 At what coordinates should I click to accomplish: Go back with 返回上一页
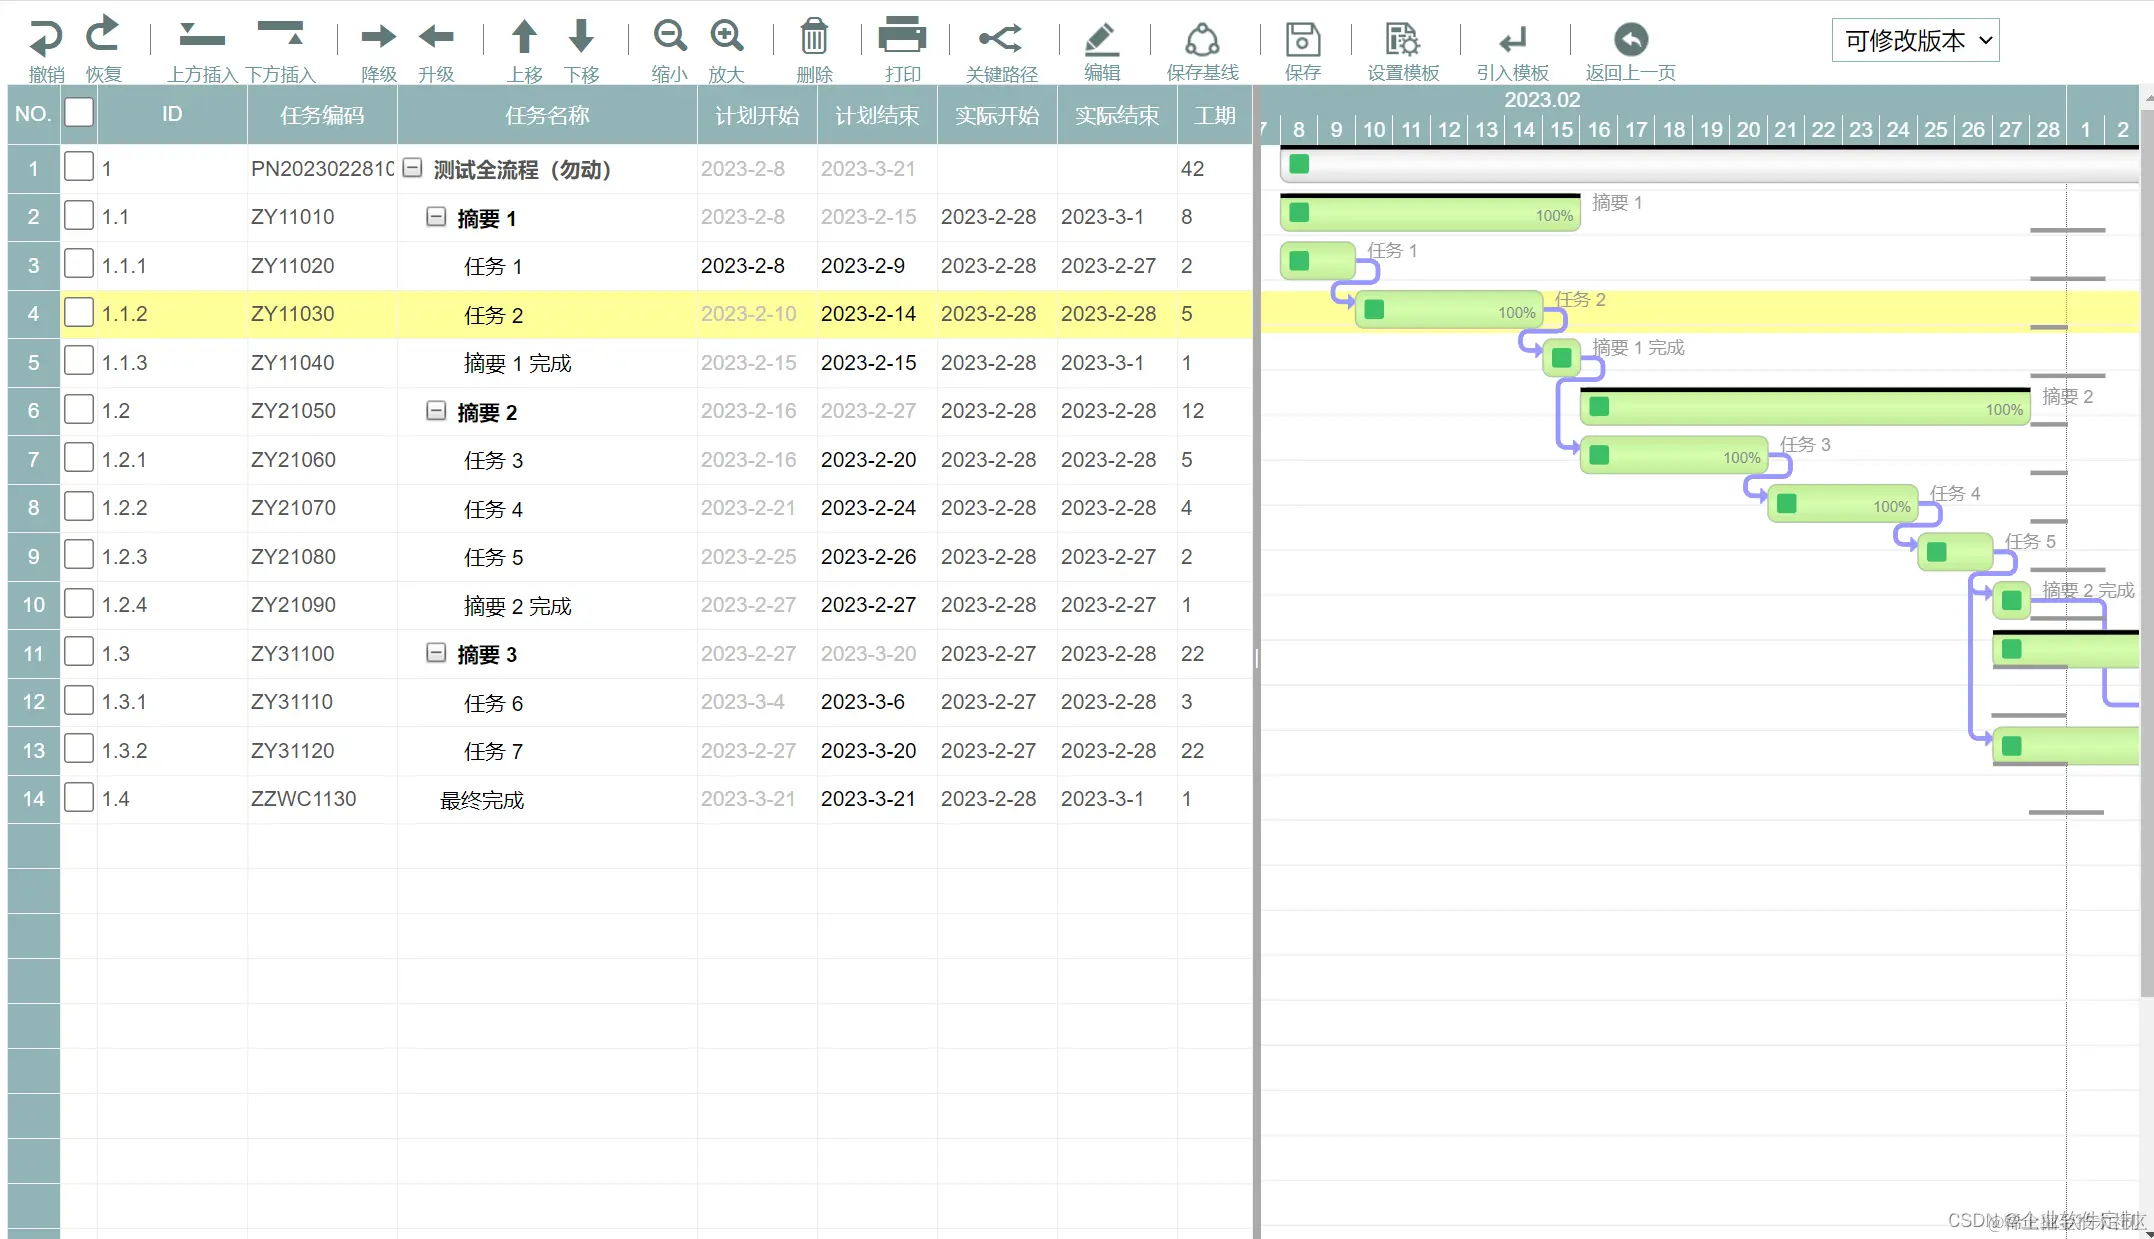click(x=1630, y=40)
